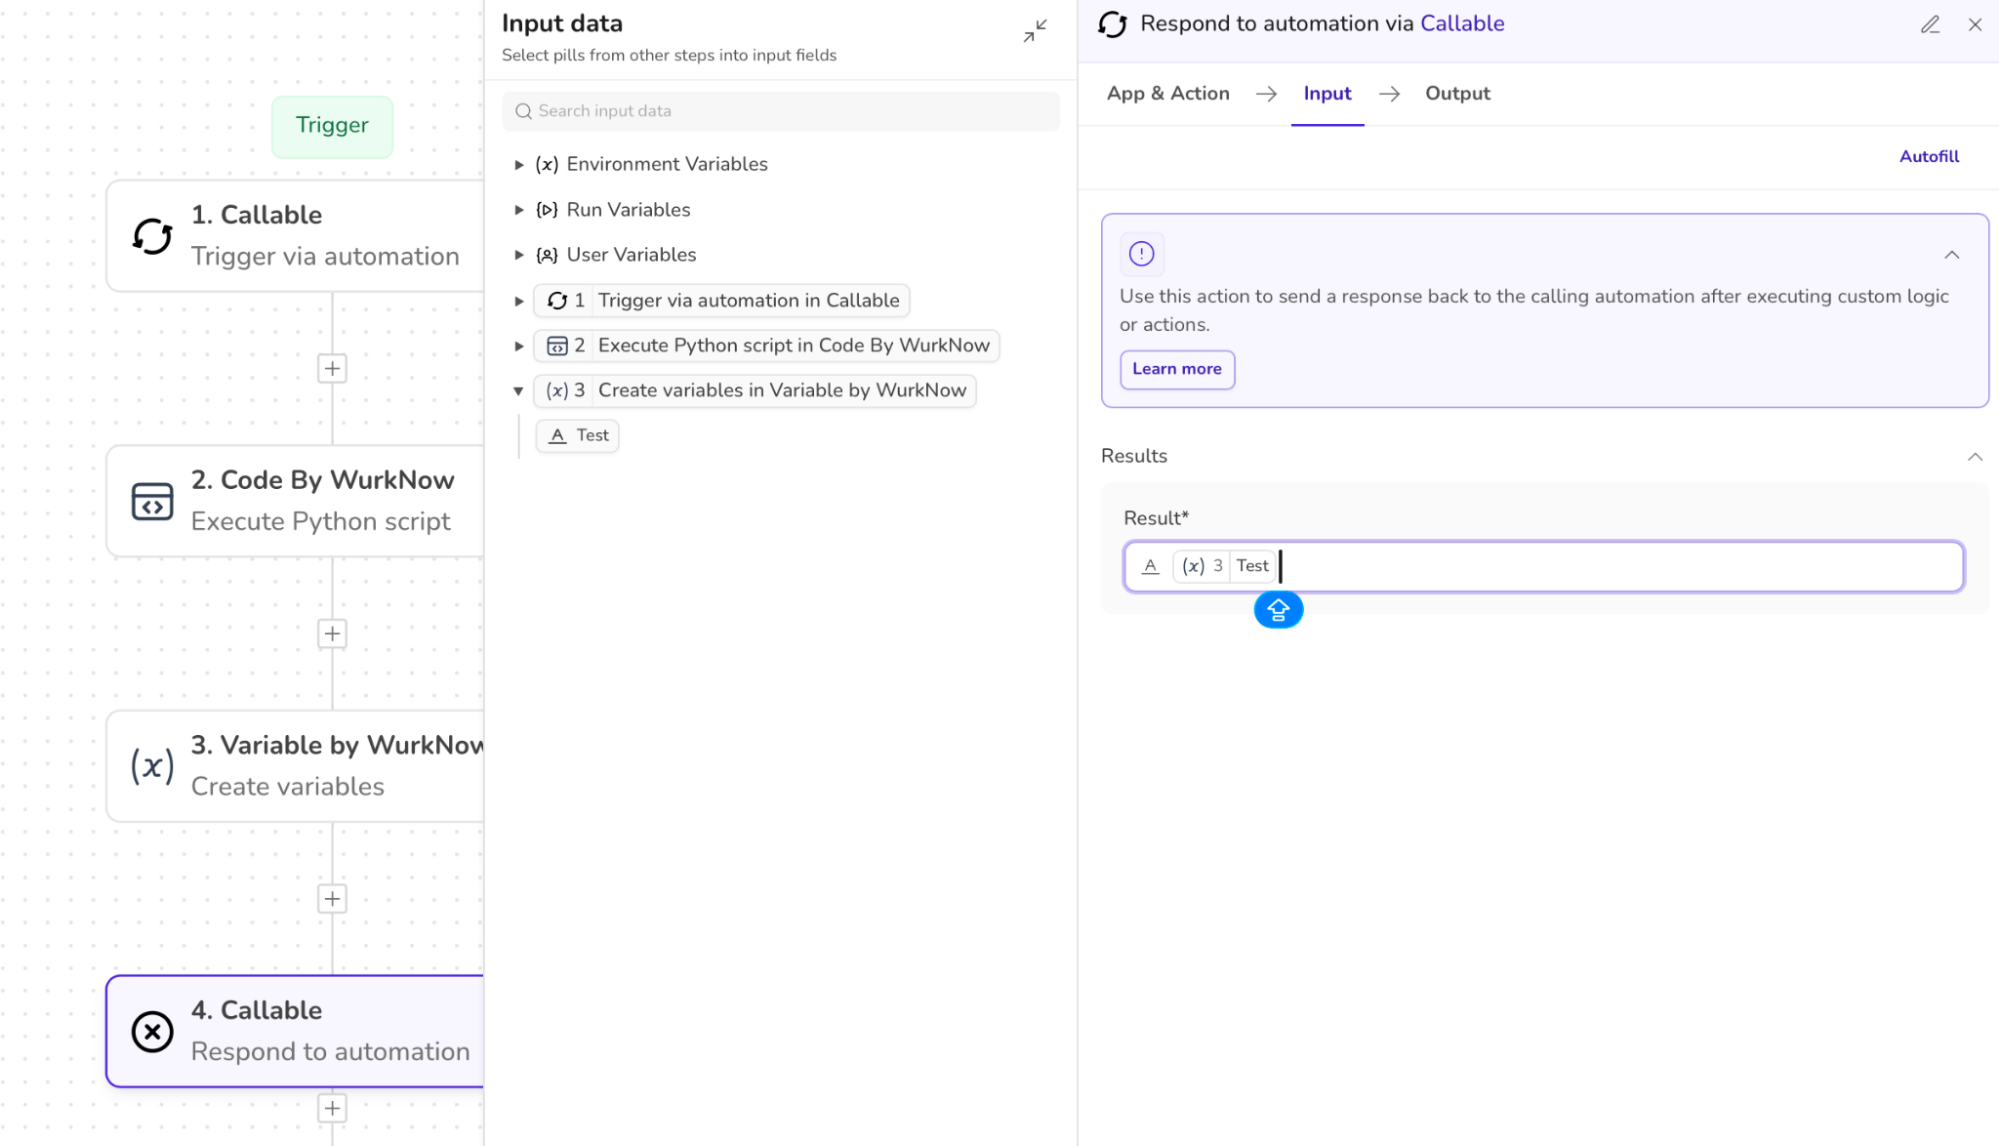Switch to the Output tab
Image resolution: width=1999 pixels, height=1146 pixels.
[1457, 93]
